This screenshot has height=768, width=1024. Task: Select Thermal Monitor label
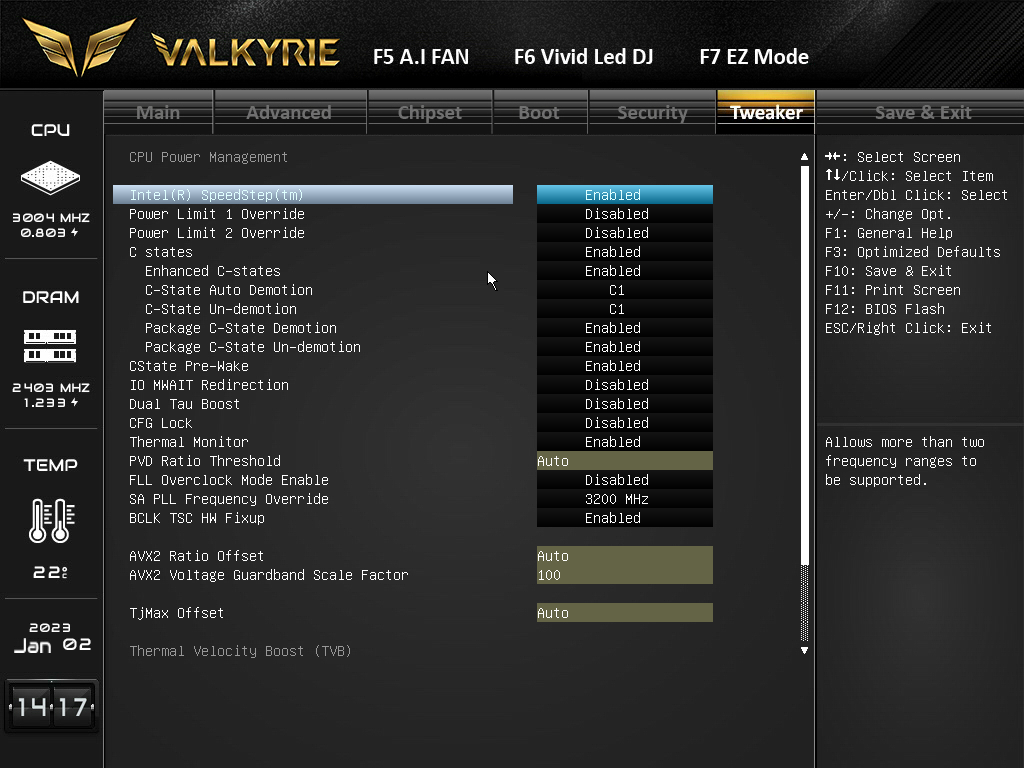pyautogui.click(x=189, y=441)
